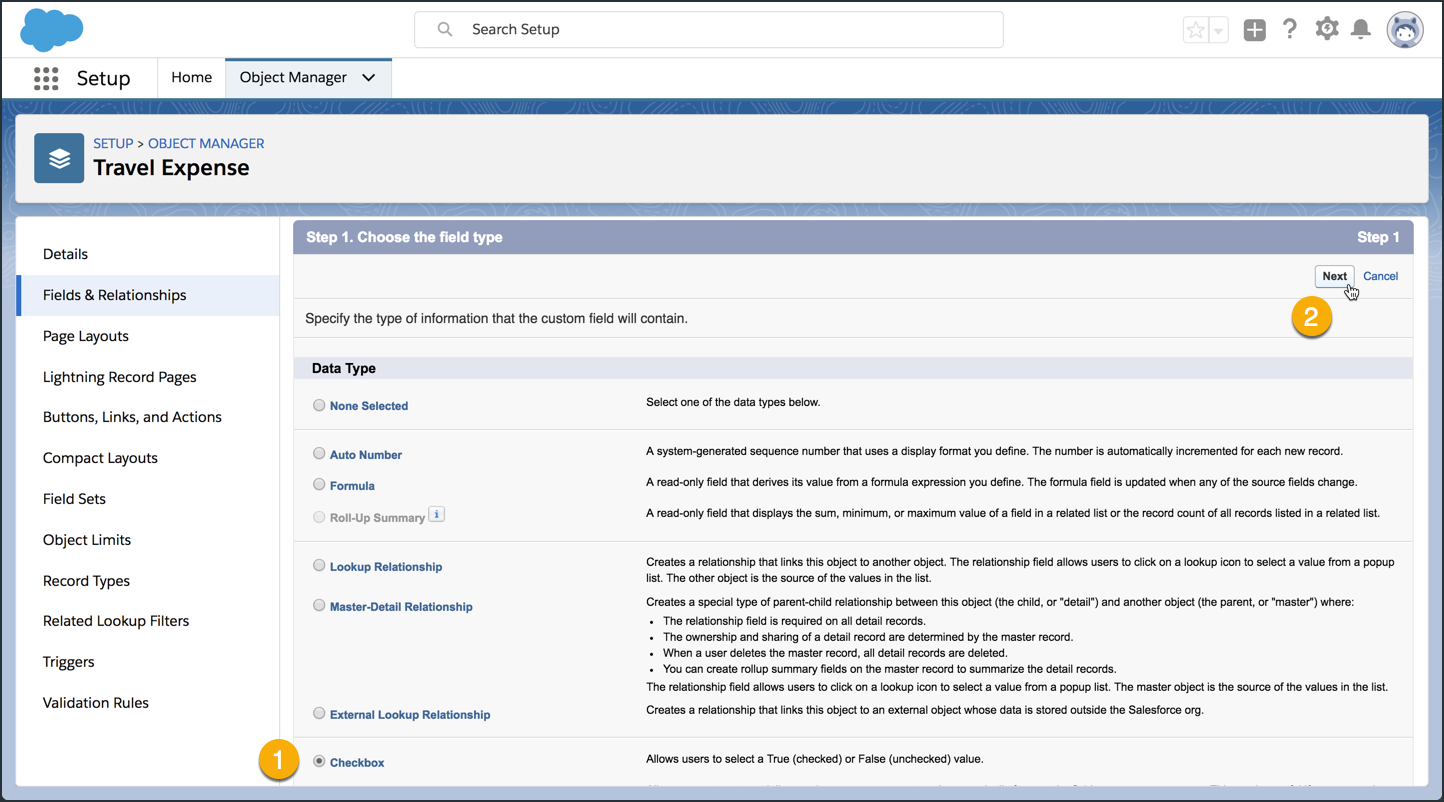Click the Travel Expense page title

pos(171,168)
